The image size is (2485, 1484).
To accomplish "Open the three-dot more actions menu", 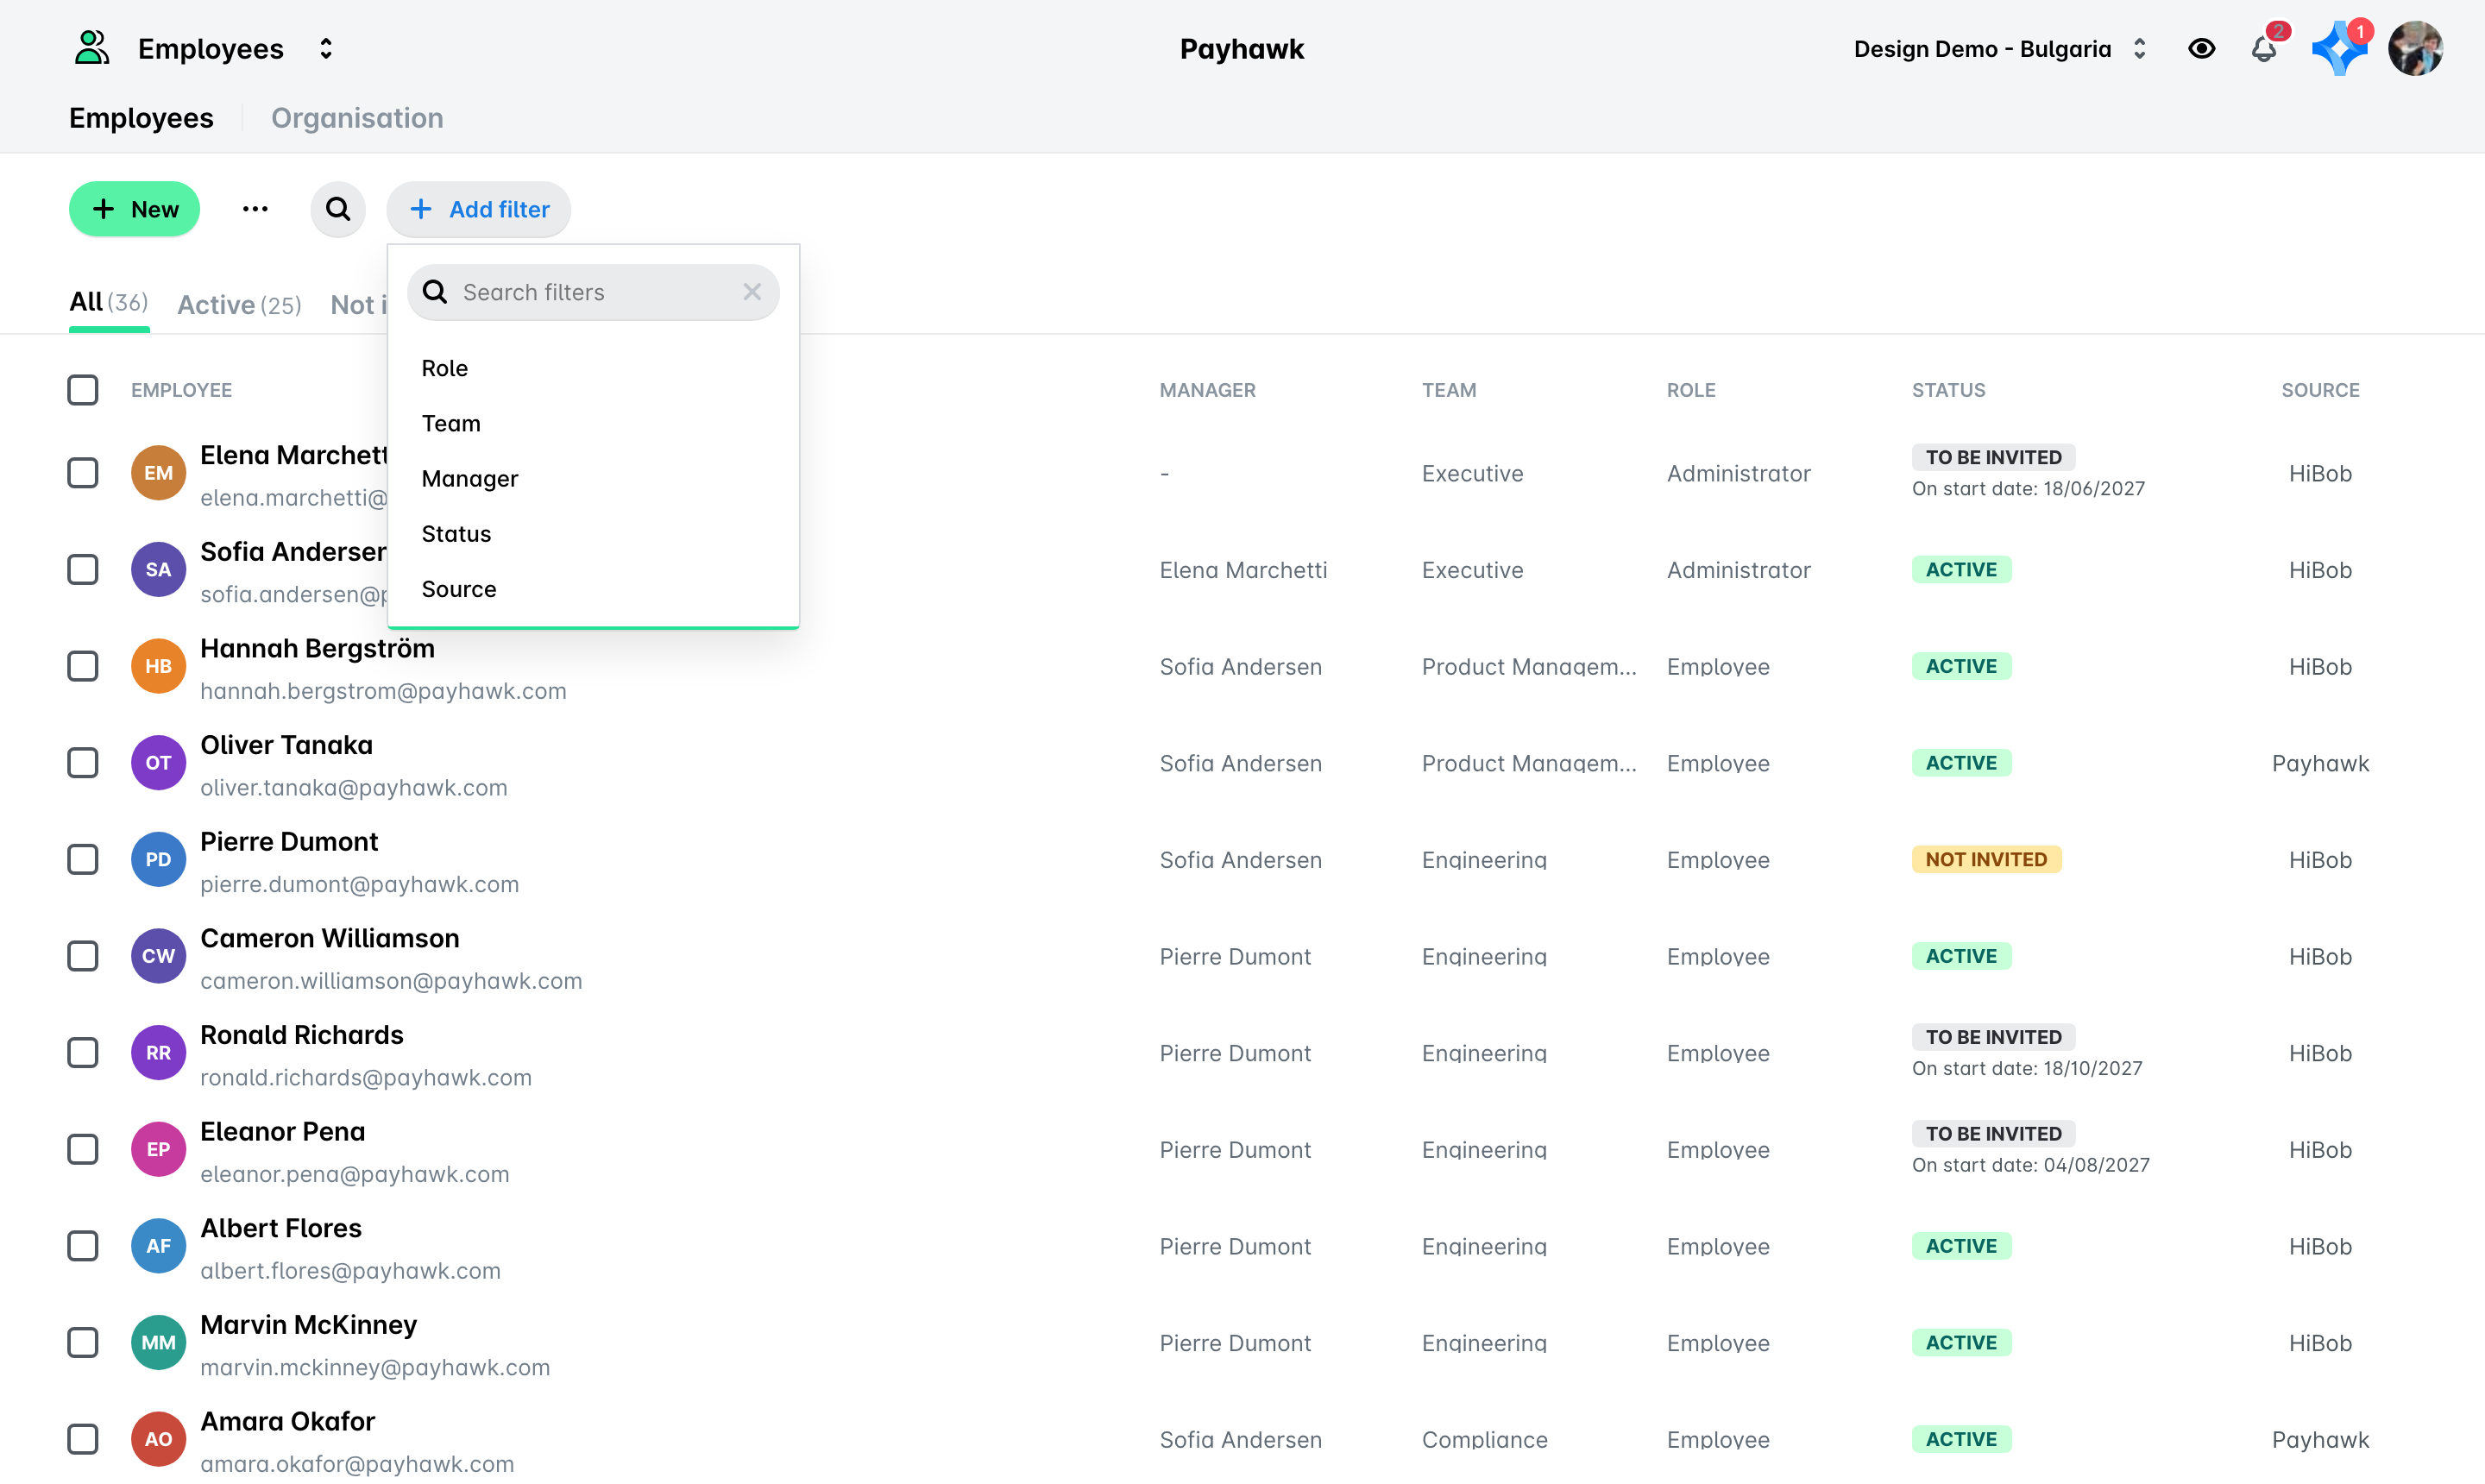I will (255, 209).
